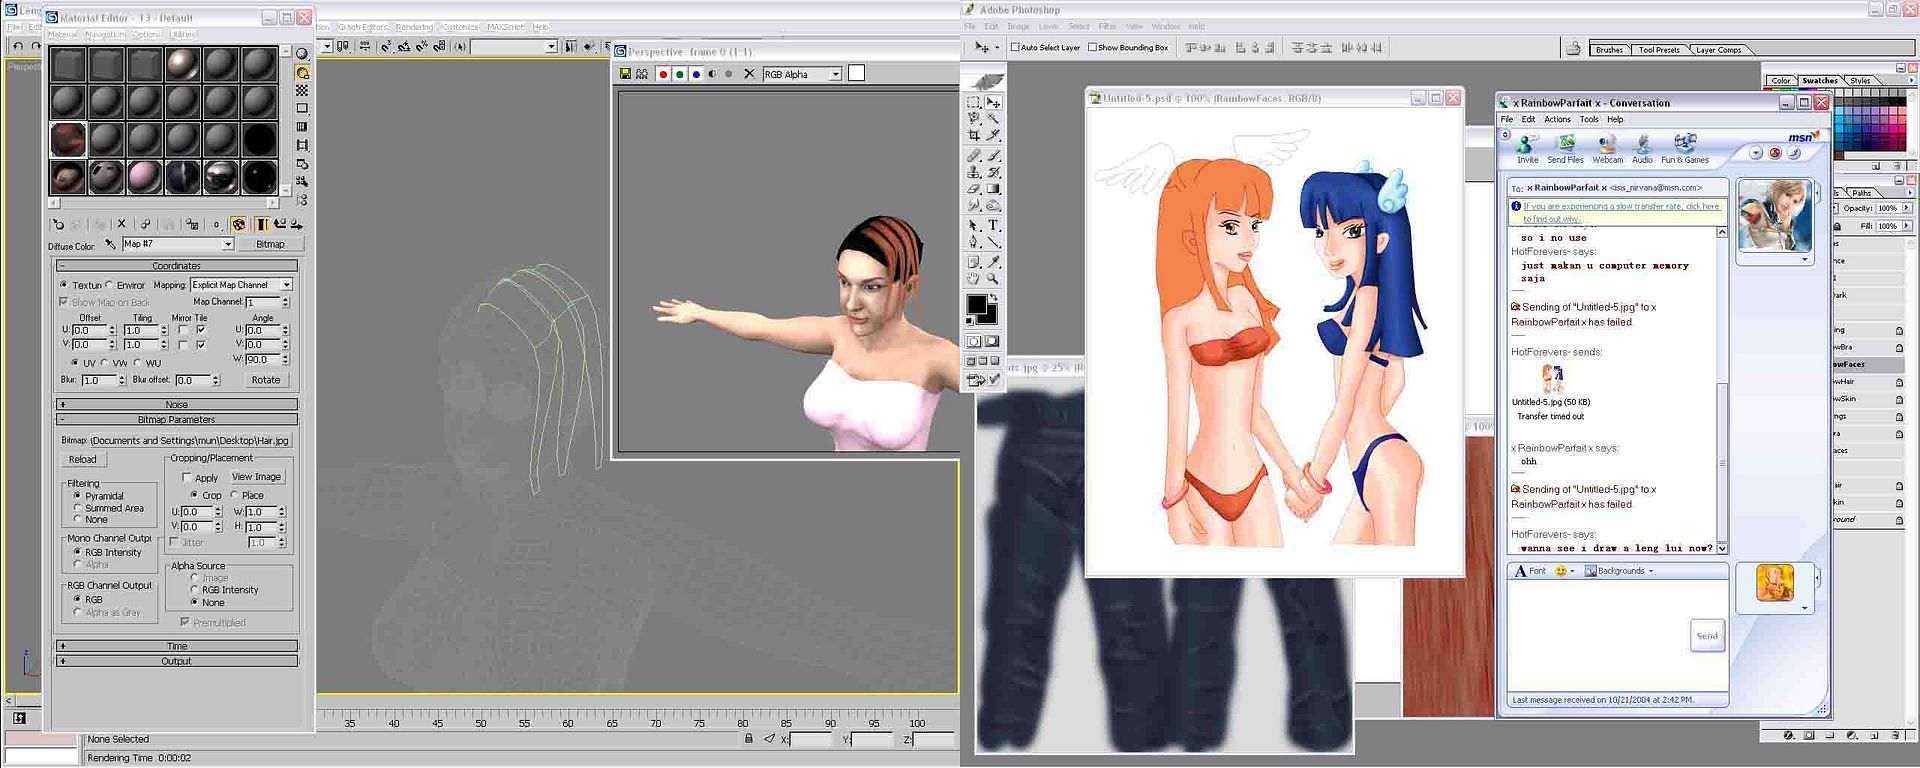The width and height of the screenshot is (1920, 768).
Task: Click the Bitmap type button
Action: coord(270,244)
